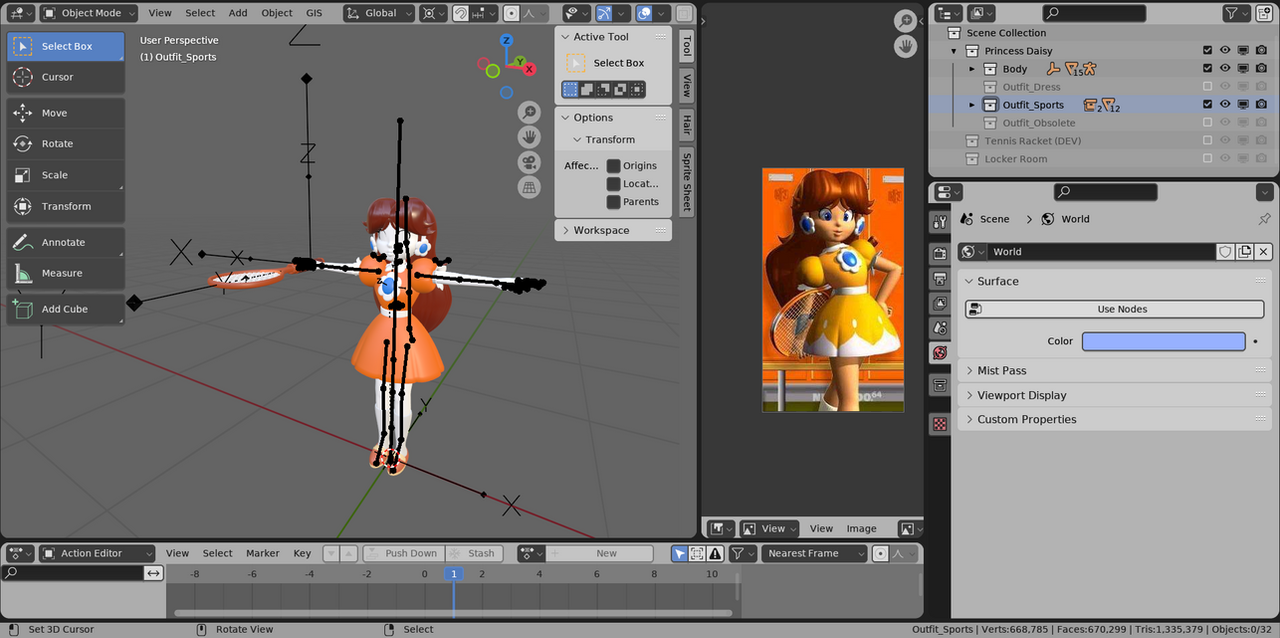Switch to the Sprite Sheet sidebar tab
1280x638 pixels.
(686, 181)
